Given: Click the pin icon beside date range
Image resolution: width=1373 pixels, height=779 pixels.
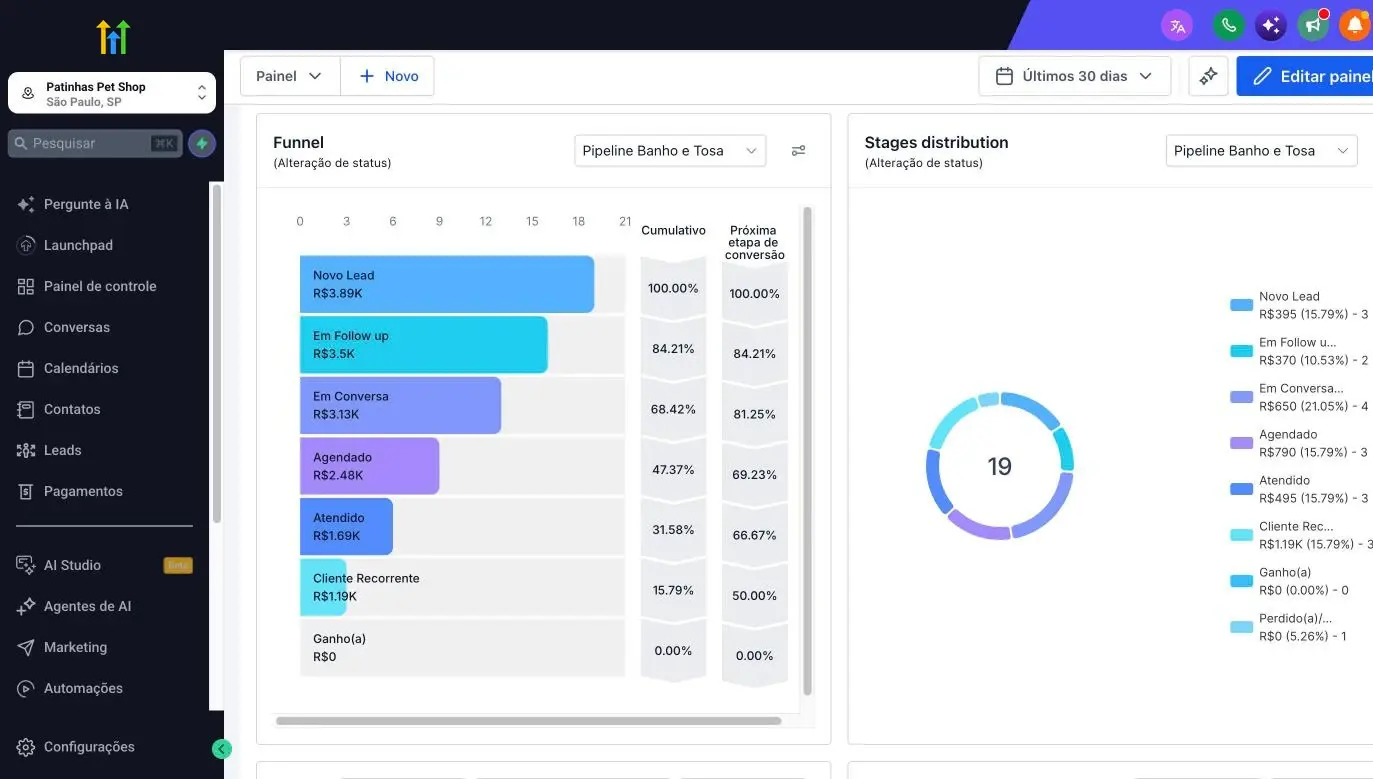Looking at the screenshot, I should coord(1208,76).
